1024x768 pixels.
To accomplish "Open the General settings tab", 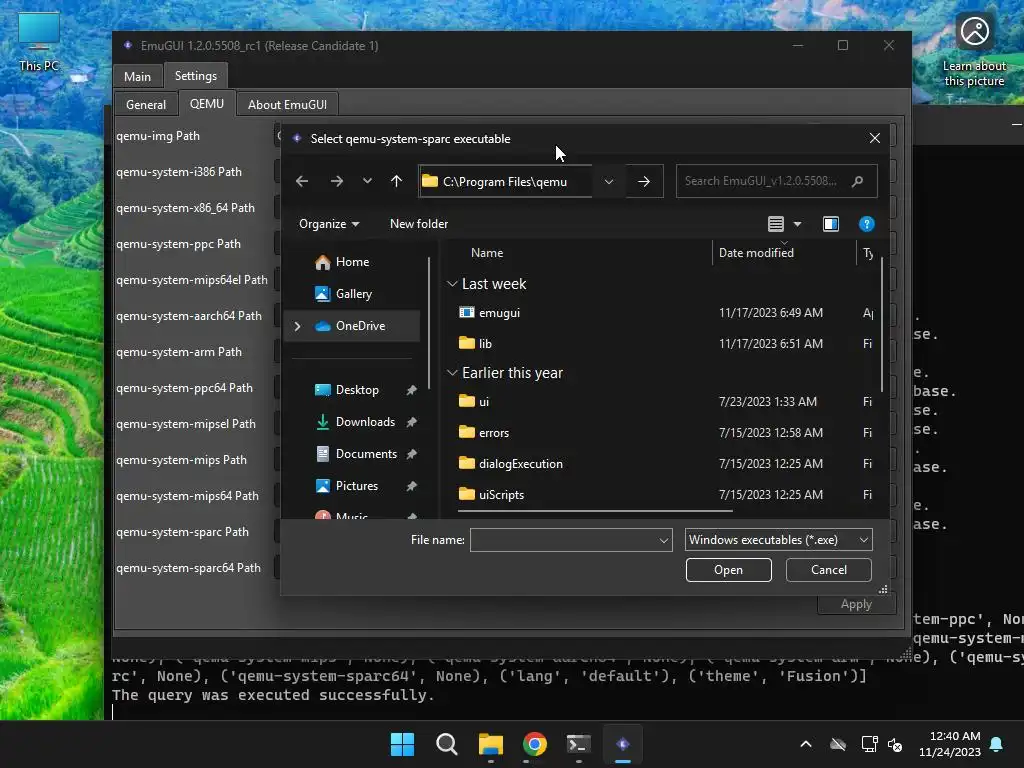I will coord(146,104).
